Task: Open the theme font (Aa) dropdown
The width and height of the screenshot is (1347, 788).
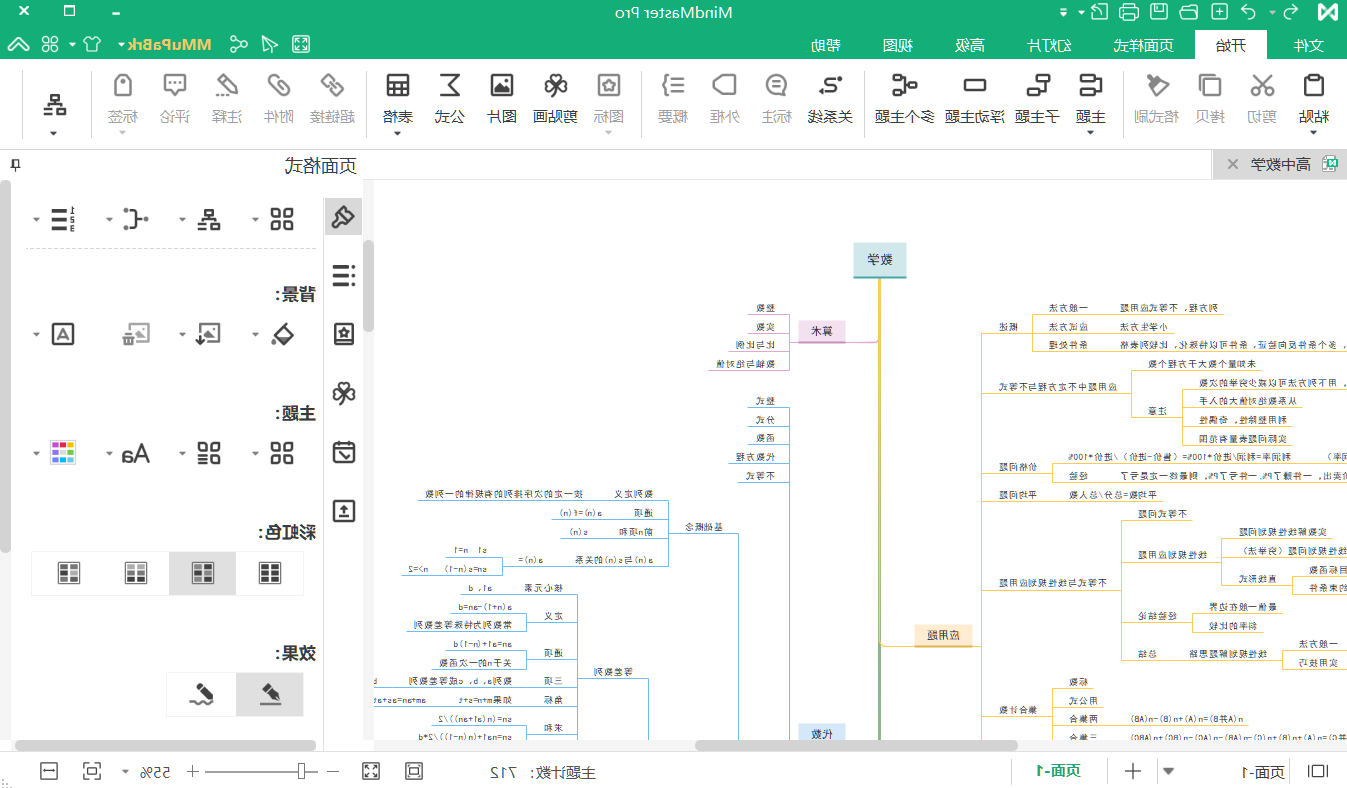Action: coord(108,453)
